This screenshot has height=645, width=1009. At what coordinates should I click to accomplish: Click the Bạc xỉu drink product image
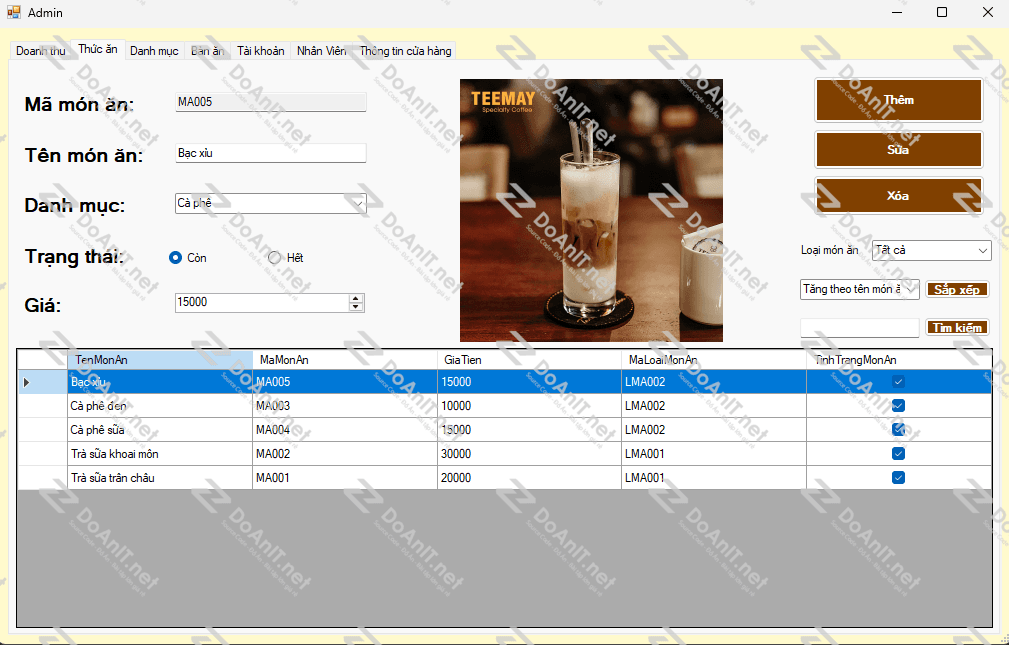(x=591, y=210)
